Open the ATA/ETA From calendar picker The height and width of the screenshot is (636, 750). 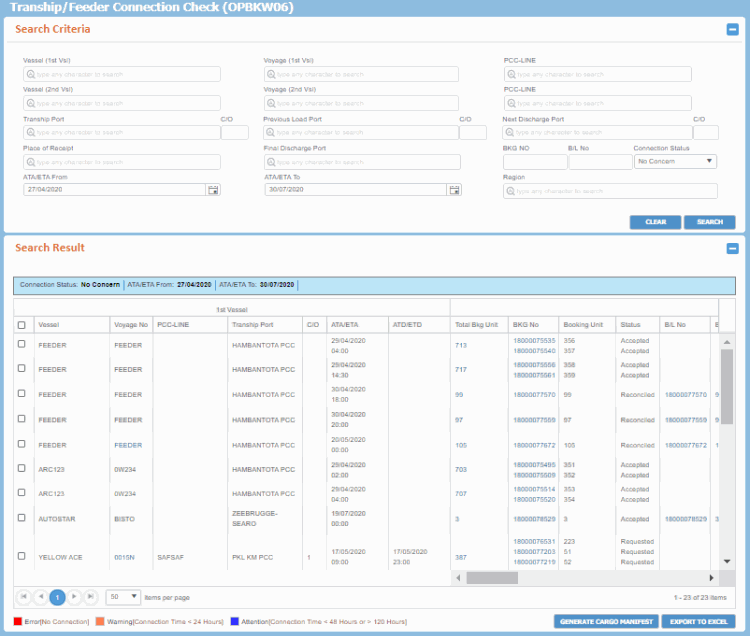[x=213, y=189]
